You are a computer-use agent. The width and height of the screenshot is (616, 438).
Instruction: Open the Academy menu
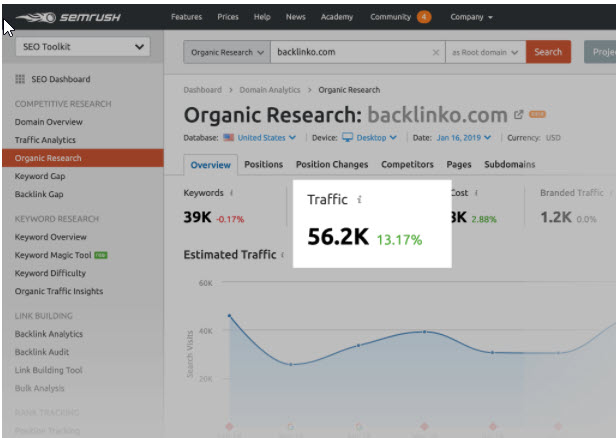[337, 17]
